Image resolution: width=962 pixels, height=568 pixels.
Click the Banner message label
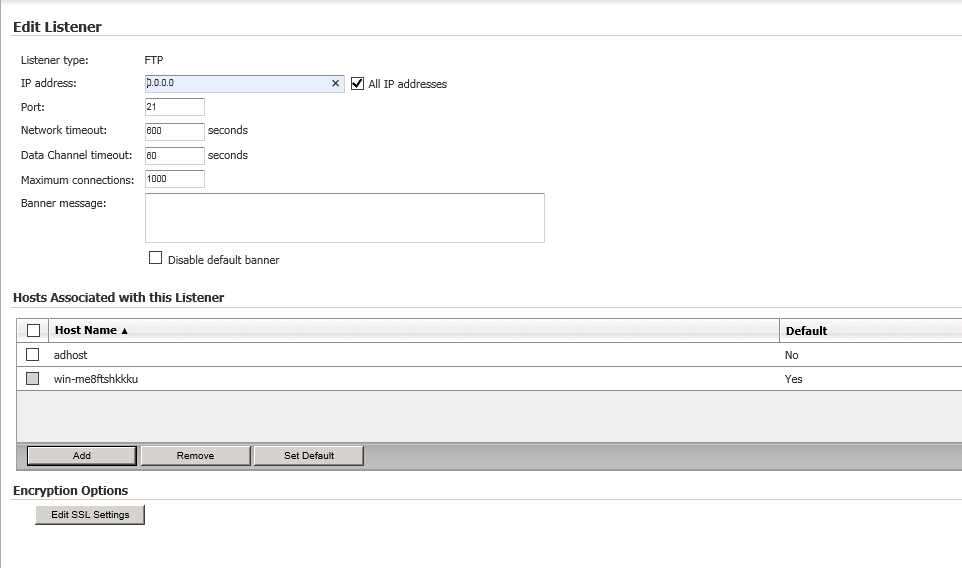(63, 203)
